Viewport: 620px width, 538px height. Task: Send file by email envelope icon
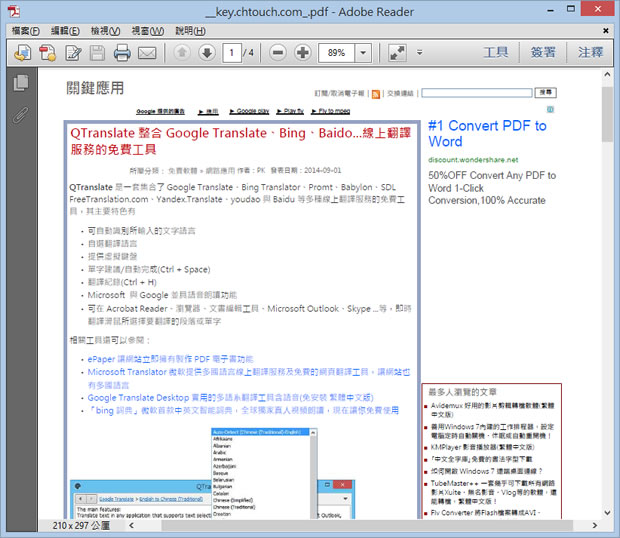147,53
